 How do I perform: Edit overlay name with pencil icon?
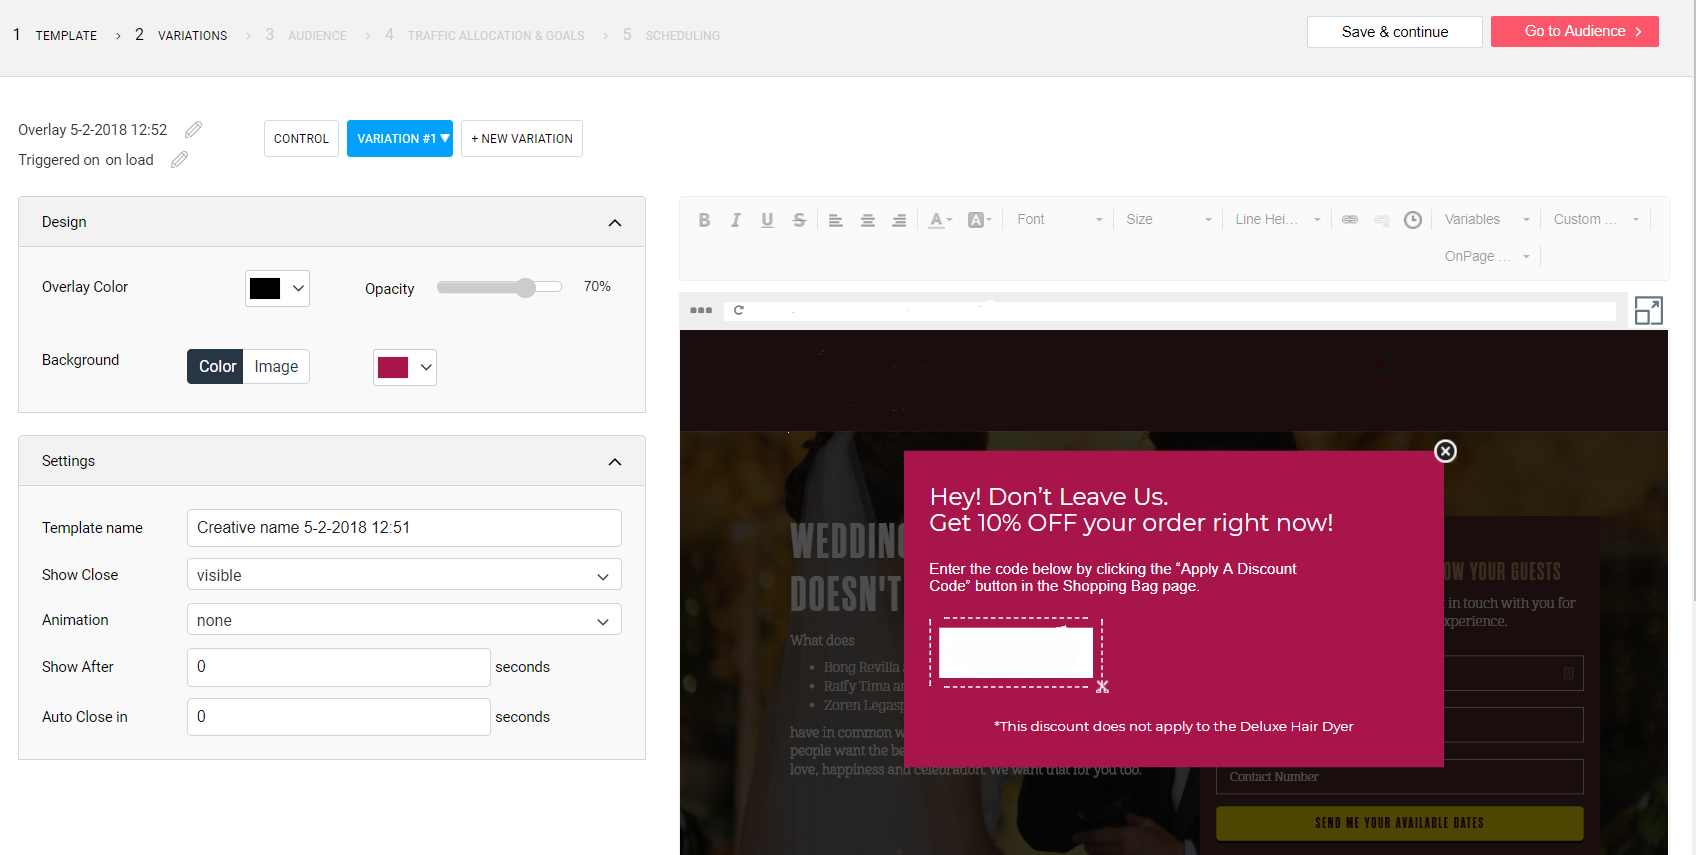pos(194,130)
